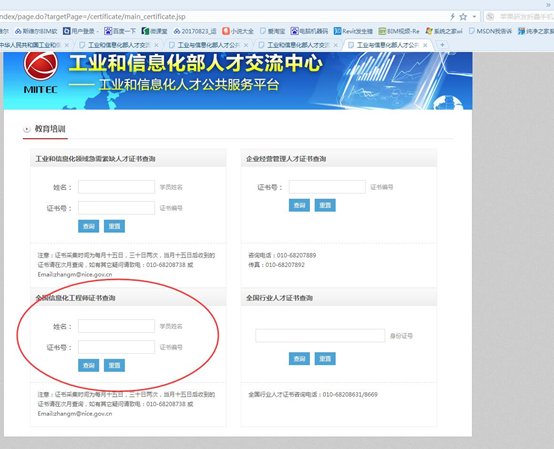Bookmark this page with the star icon
This screenshot has width=554, height=449.
pos(463,16)
